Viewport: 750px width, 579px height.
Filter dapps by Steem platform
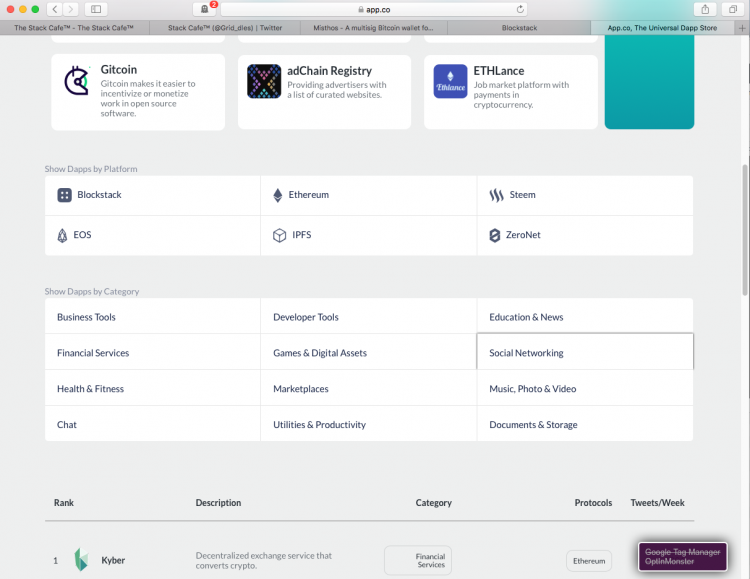pos(585,195)
